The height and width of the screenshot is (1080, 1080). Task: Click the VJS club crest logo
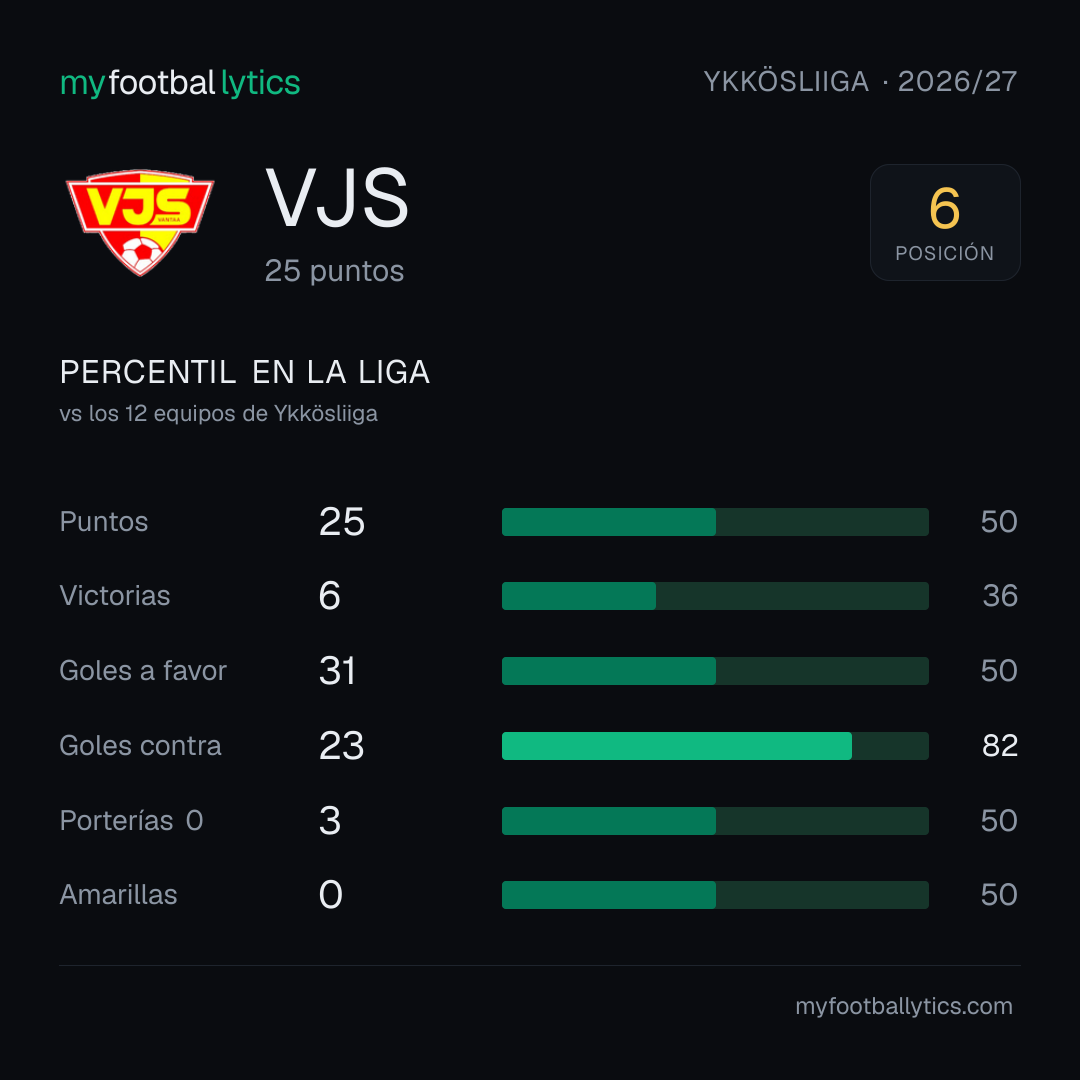tap(140, 222)
